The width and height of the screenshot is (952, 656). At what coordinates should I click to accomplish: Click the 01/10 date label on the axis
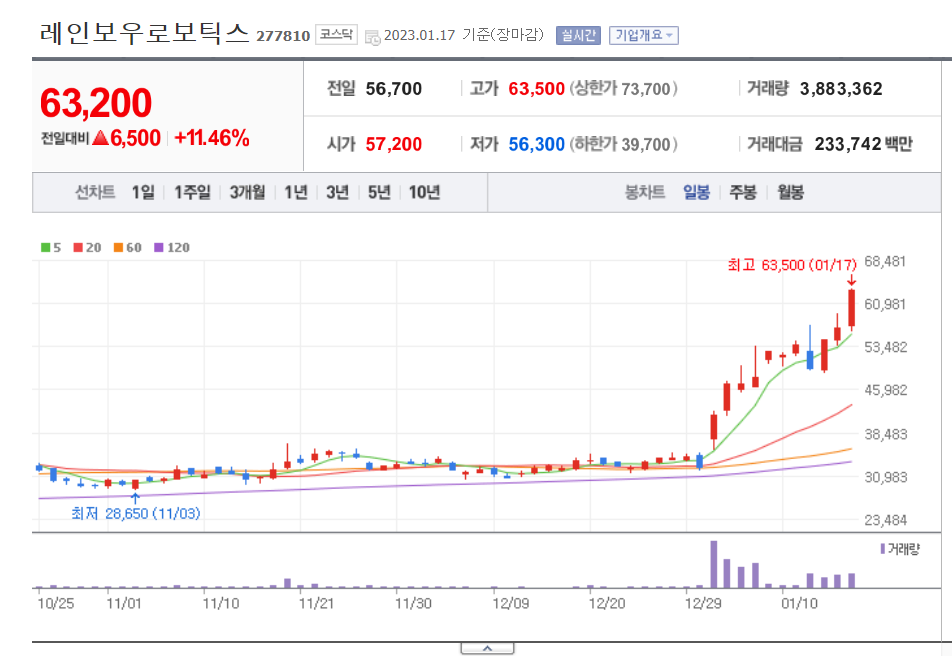coord(799,604)
